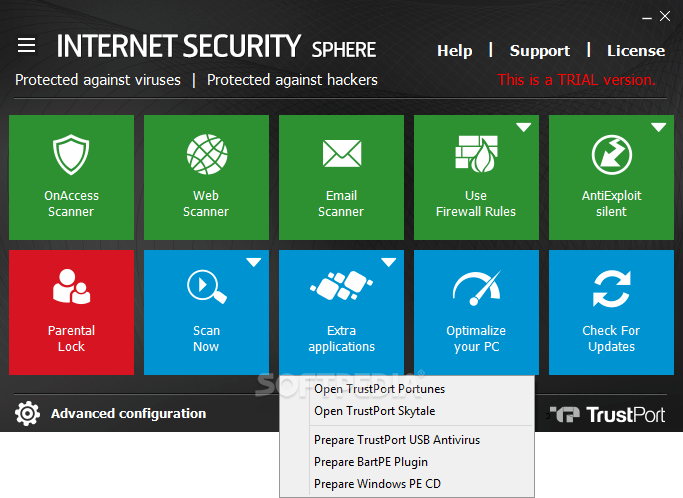The width and height of the screenshot is (683, 498).
Task: Click the Optimalize your PC gauge icon
Action: pyautogui.click(x=475, y=289)
